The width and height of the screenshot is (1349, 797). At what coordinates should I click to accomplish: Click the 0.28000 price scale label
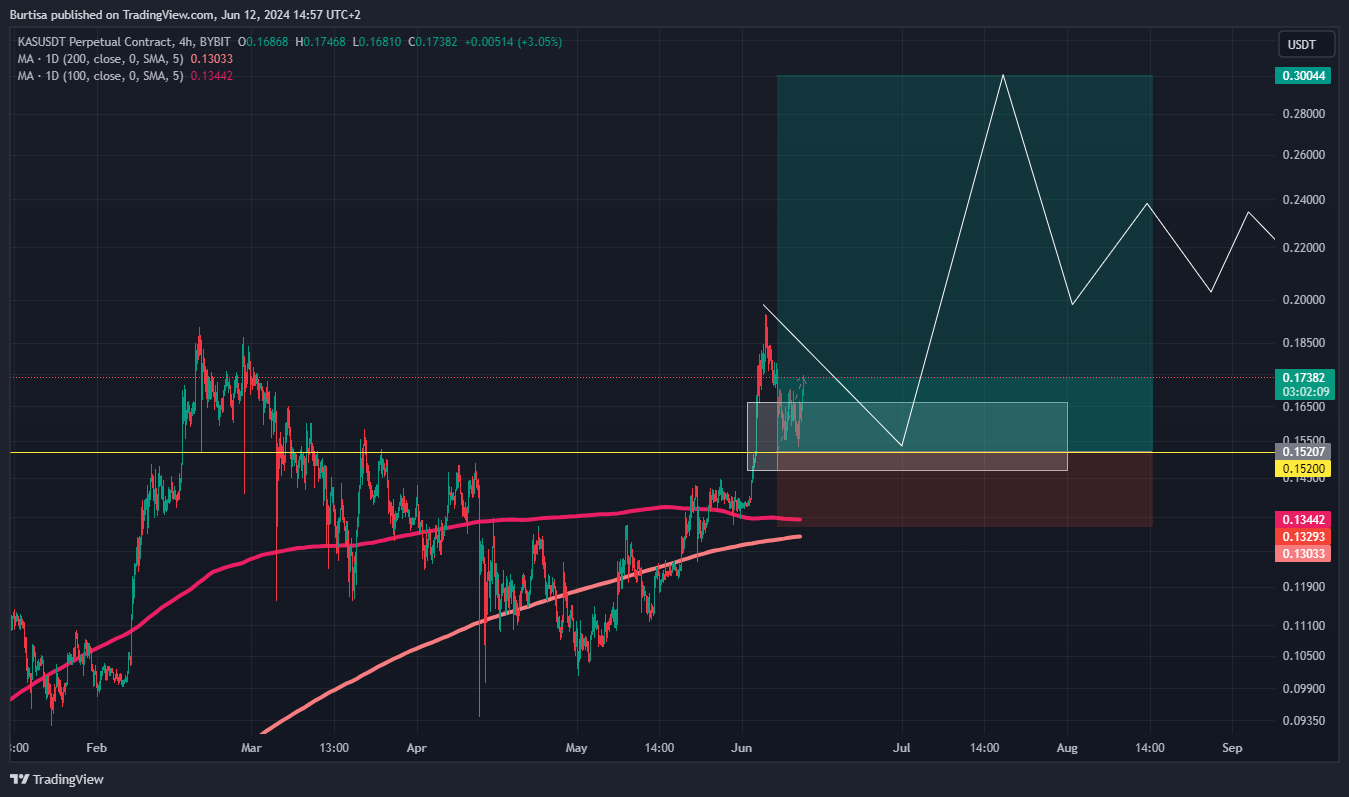point(1305,114)
